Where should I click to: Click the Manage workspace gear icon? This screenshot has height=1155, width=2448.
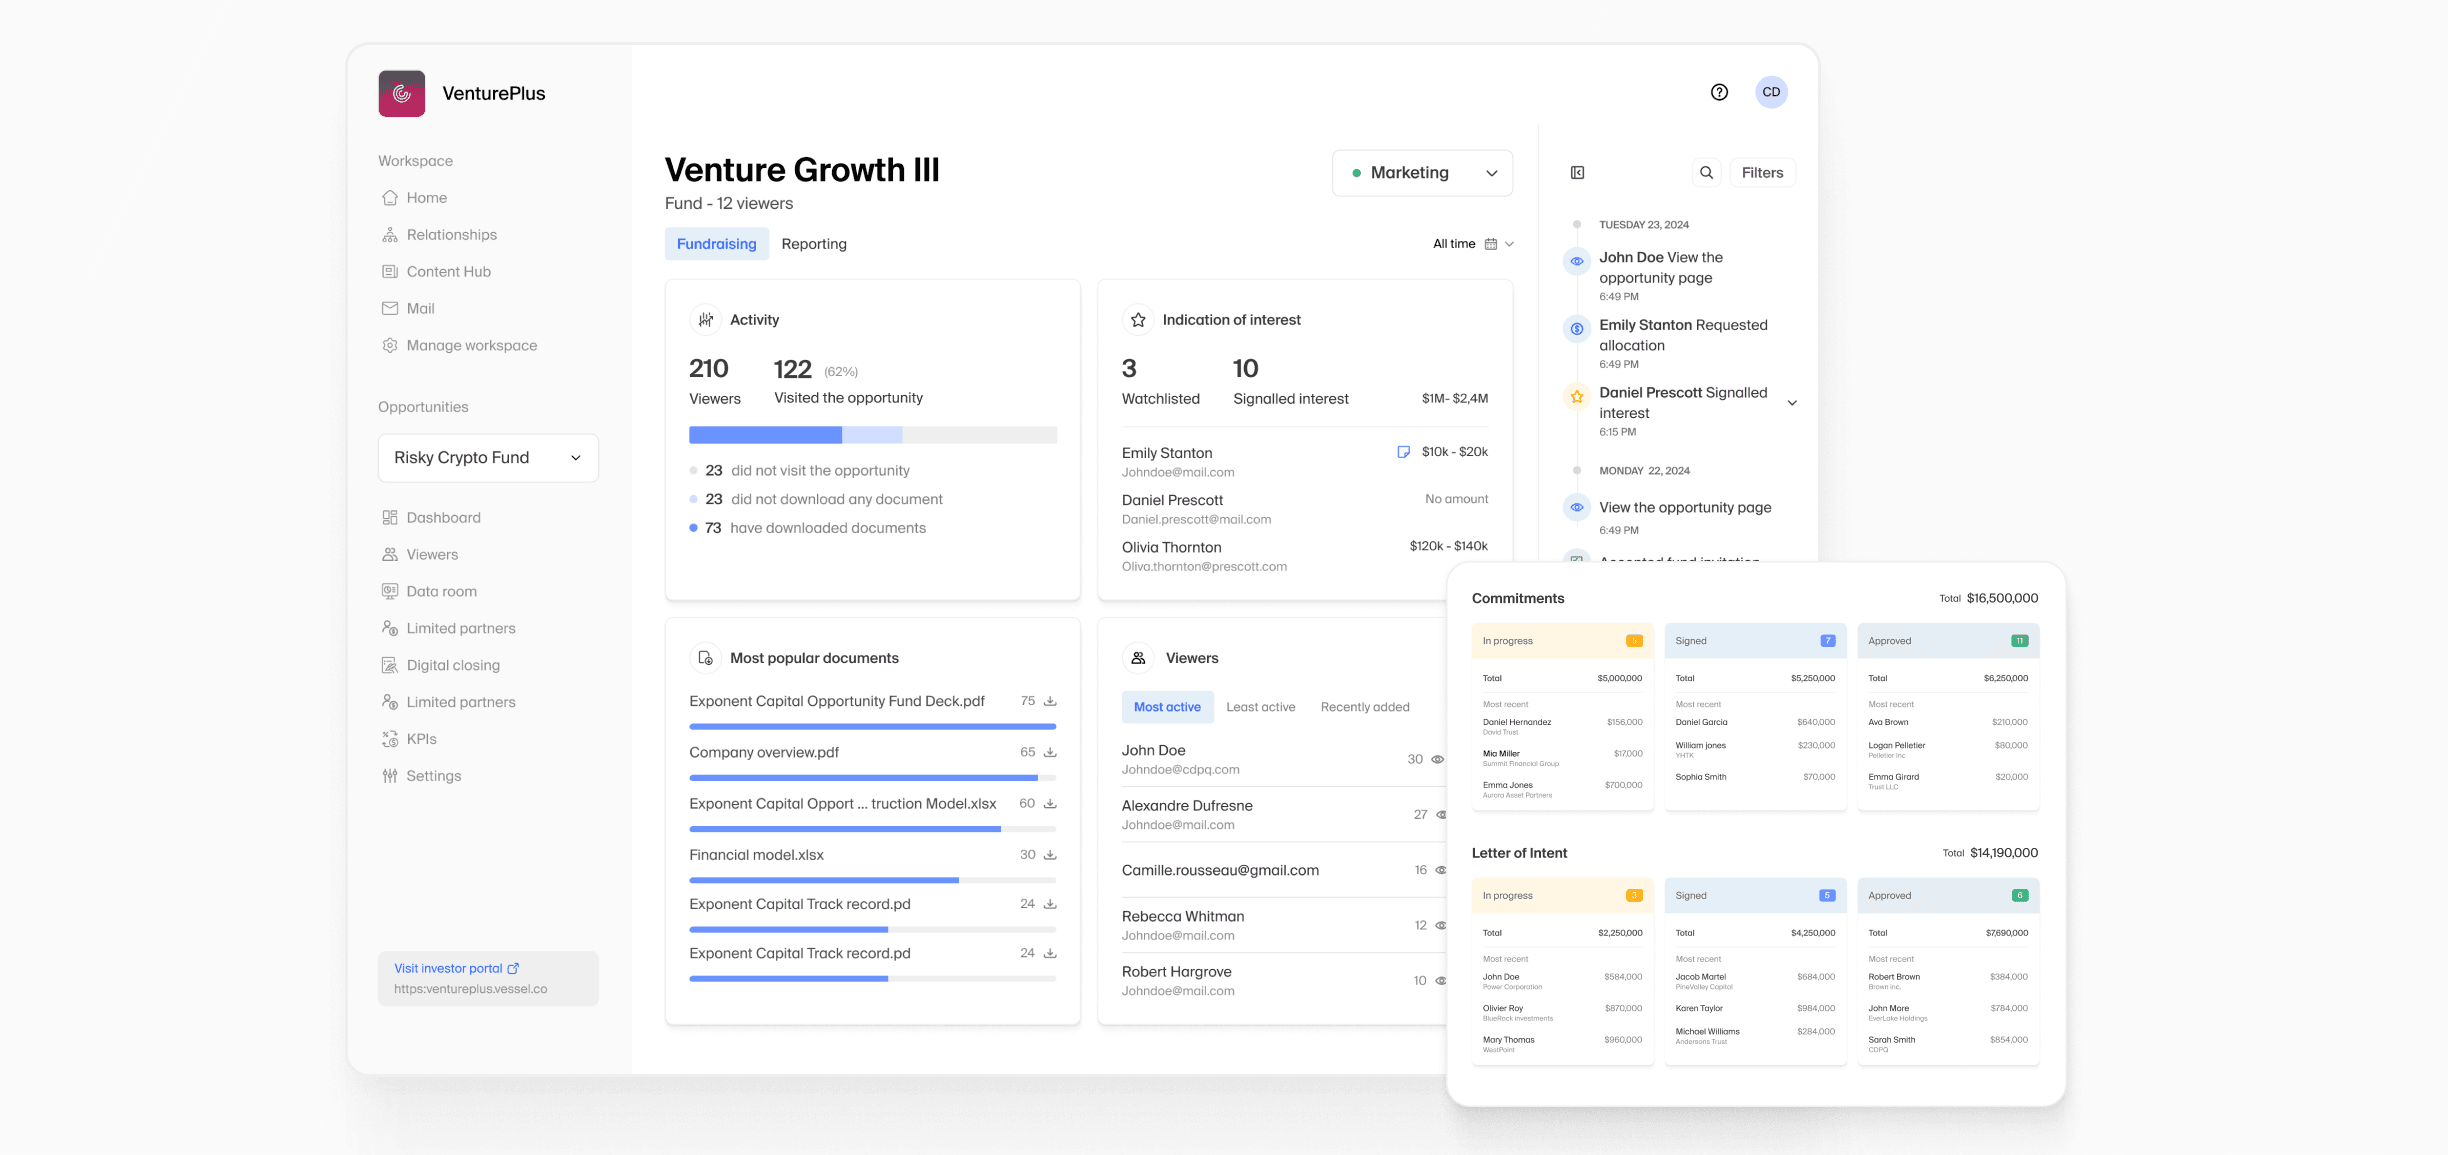(390, 346)
